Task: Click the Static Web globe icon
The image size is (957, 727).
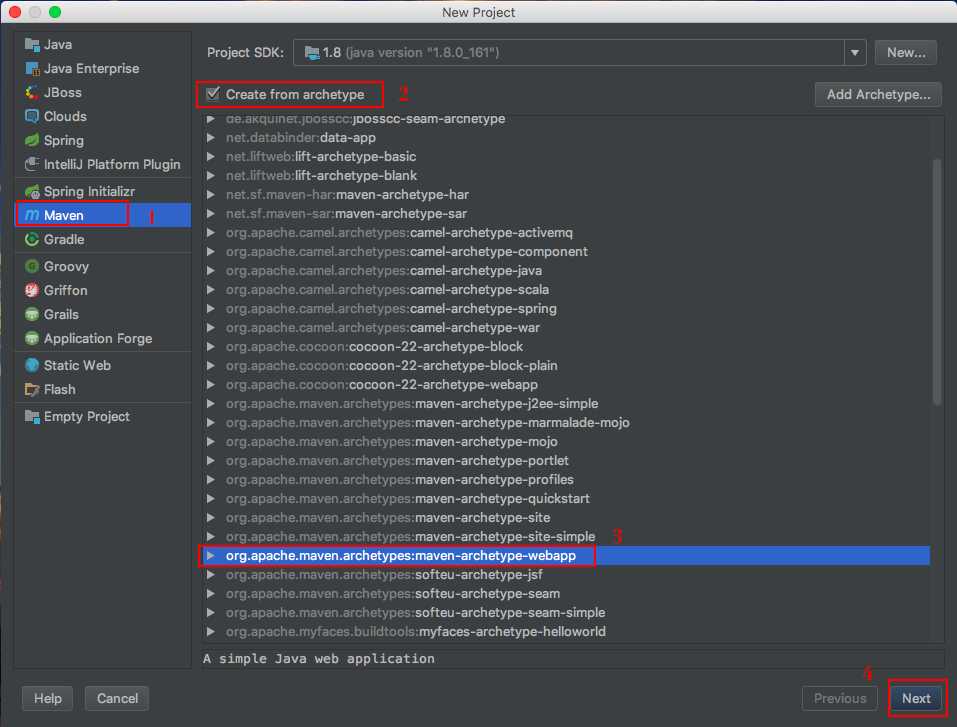Action: 32,366
